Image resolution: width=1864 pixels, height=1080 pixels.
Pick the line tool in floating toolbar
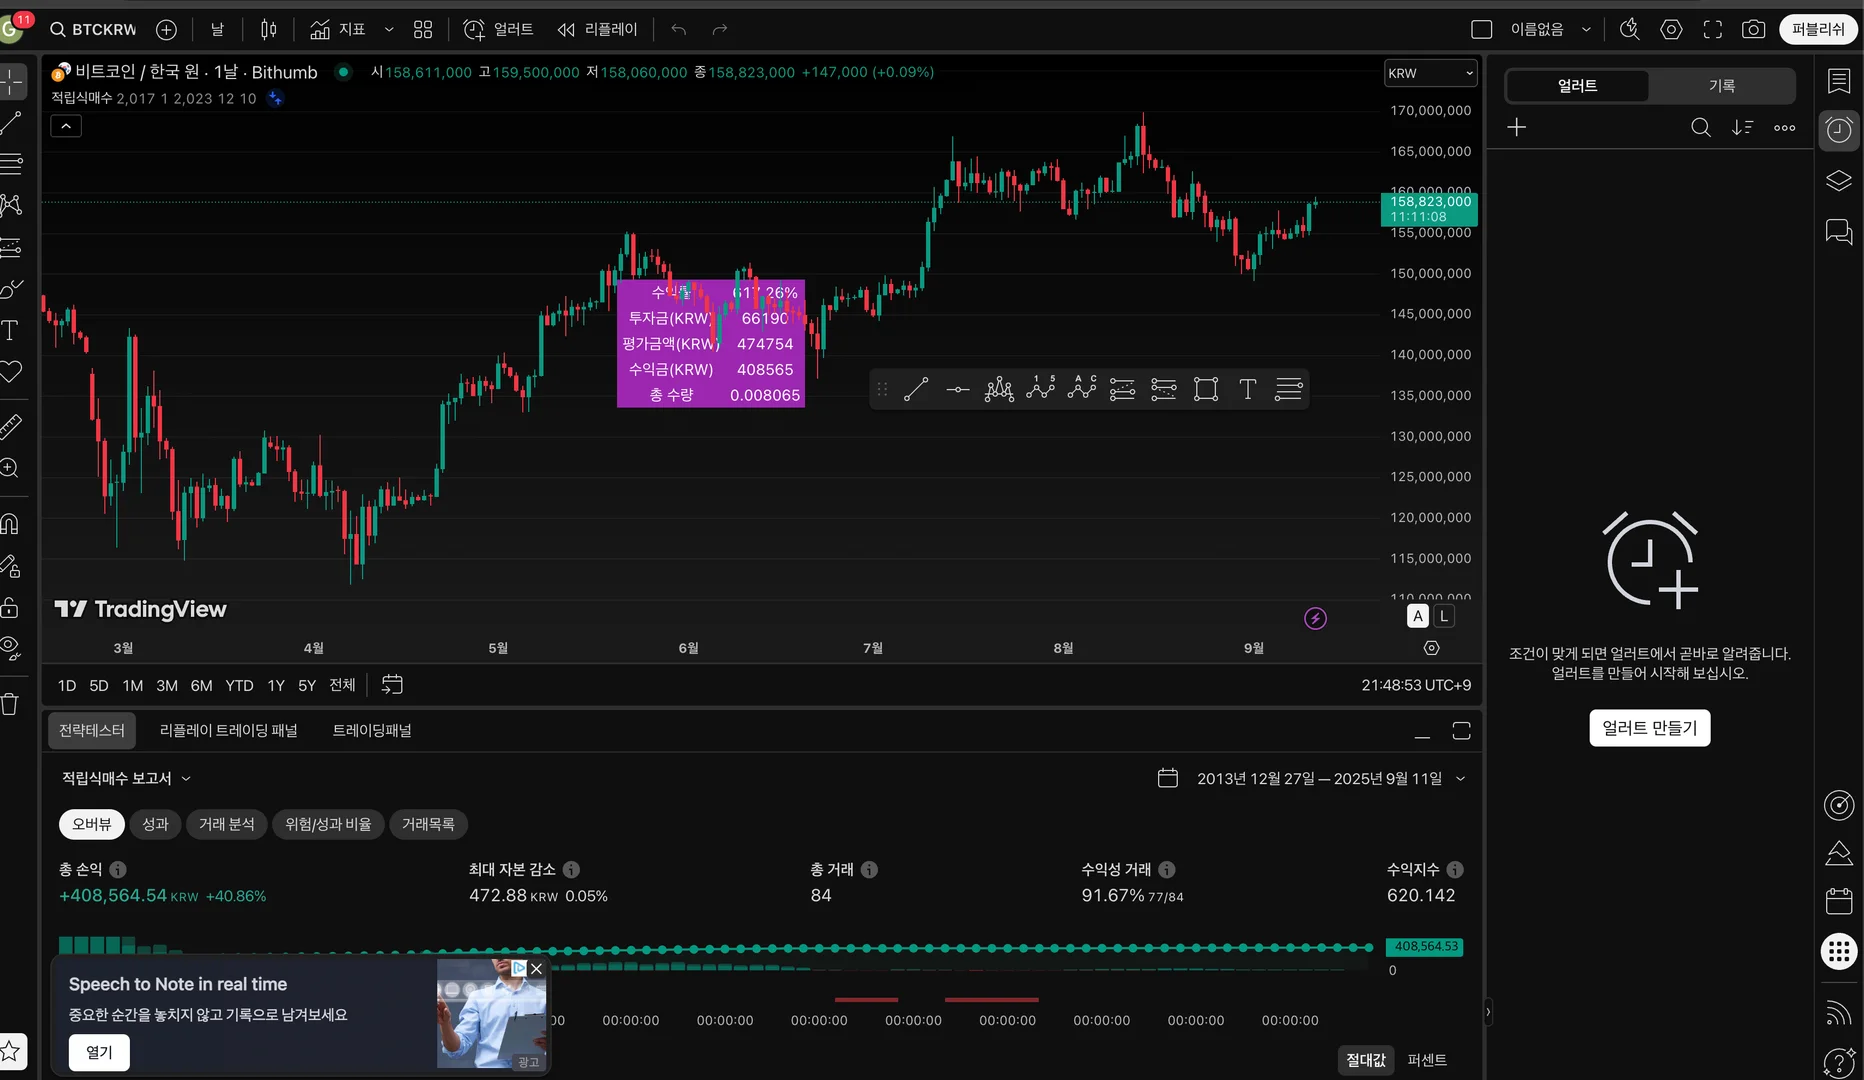click(916, 389)
